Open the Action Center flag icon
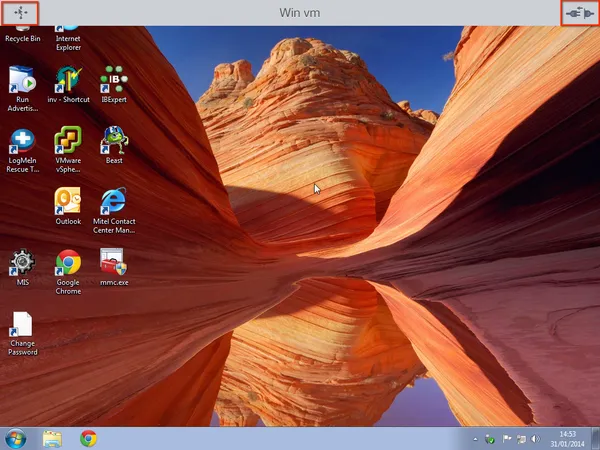600x450 pixels. [506, 439]
